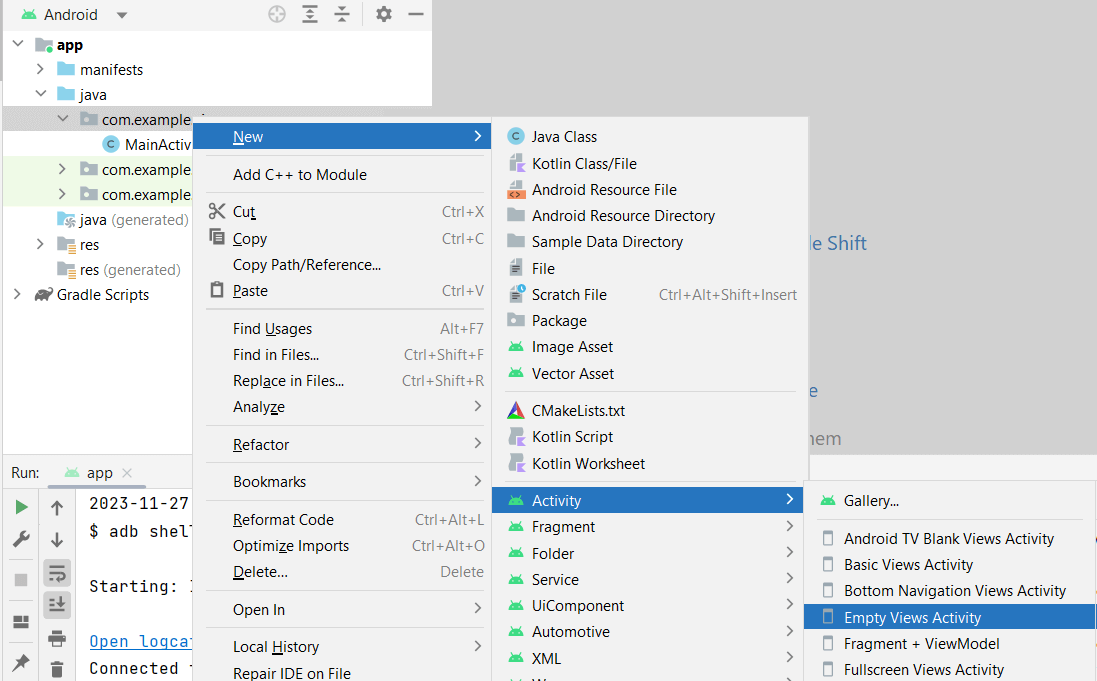Viewport: 1097px width, 681px height.
Task: Choose Gallery... in Activity submenu
Action: pos(871,501)
